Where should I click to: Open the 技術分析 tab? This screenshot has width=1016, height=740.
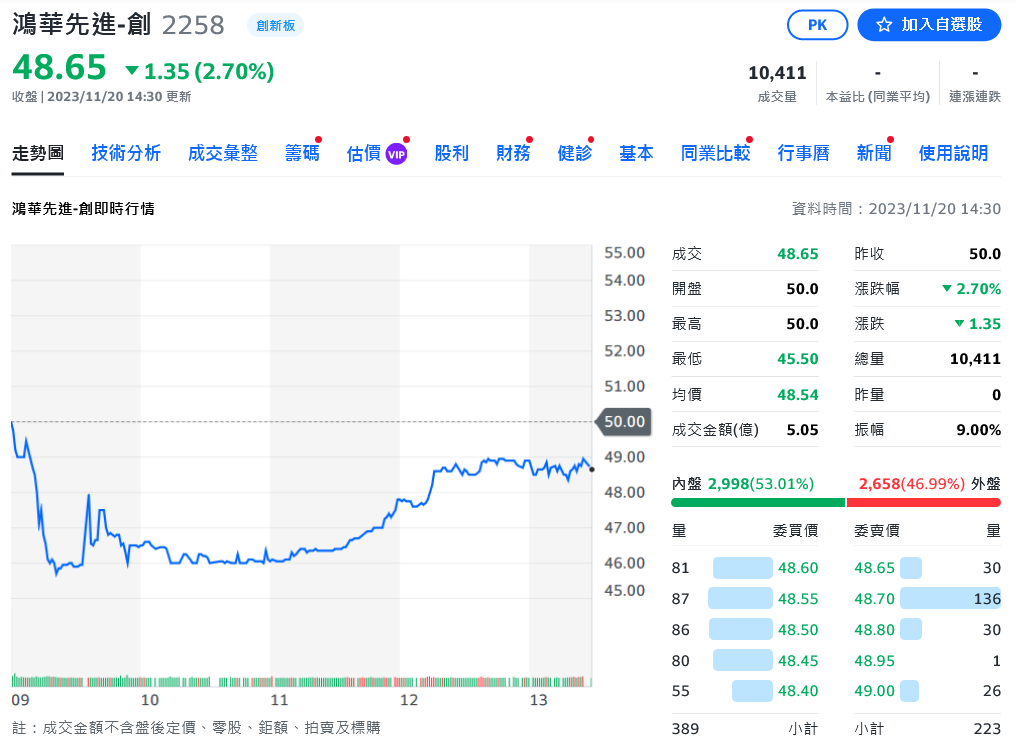click(x=126, y=153)
